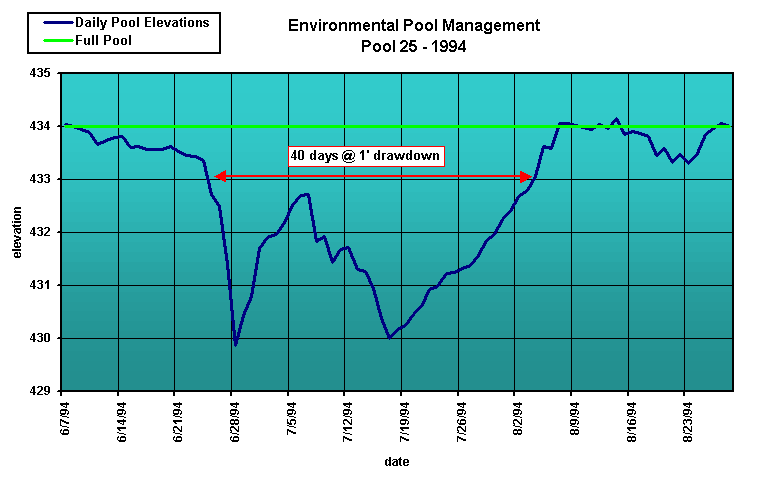
Task: Click the '40 days @ 1' drawdown' annotation
Action: coord(366,156)
